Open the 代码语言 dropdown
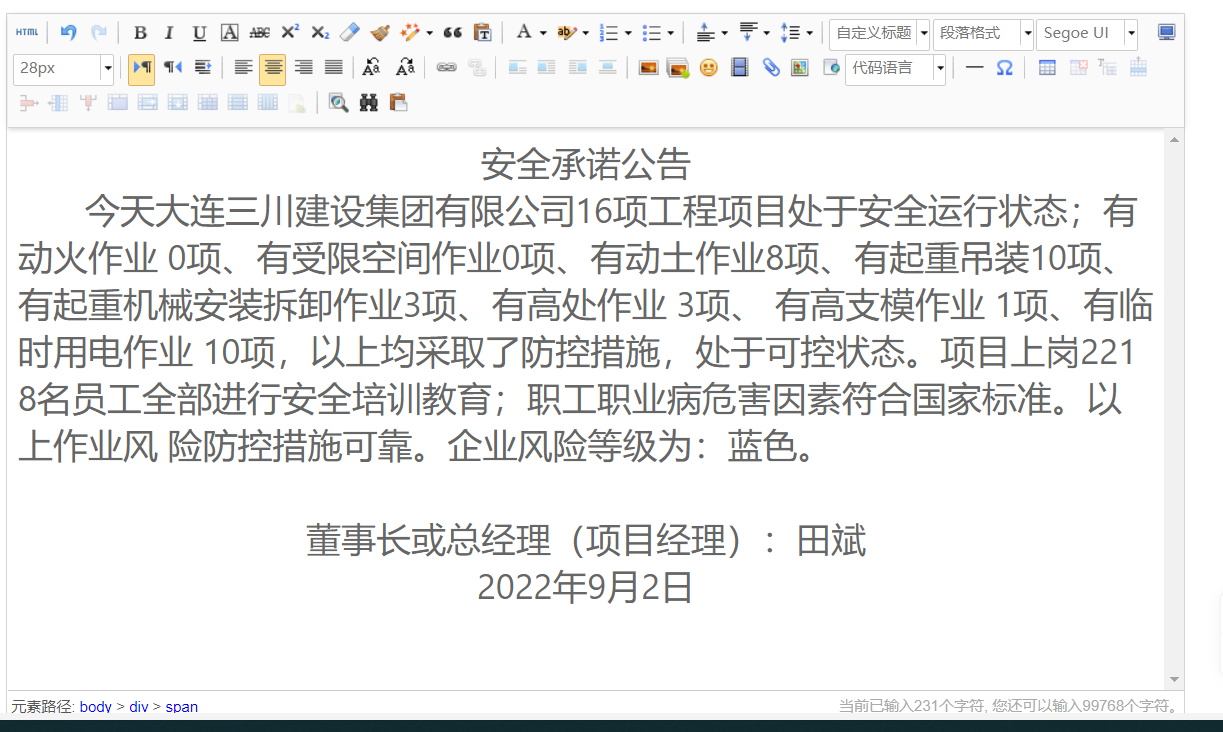Screen dimensions: 1223x732 point(895,69)
